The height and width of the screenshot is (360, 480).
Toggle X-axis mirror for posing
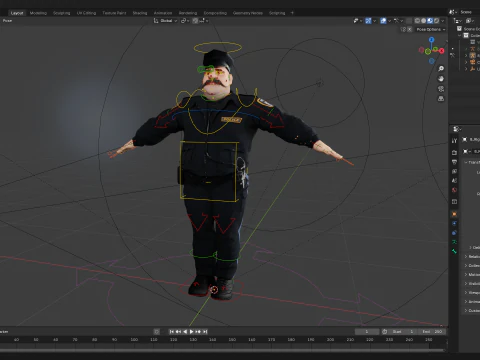pyautogui.click(x=410, y=29)
